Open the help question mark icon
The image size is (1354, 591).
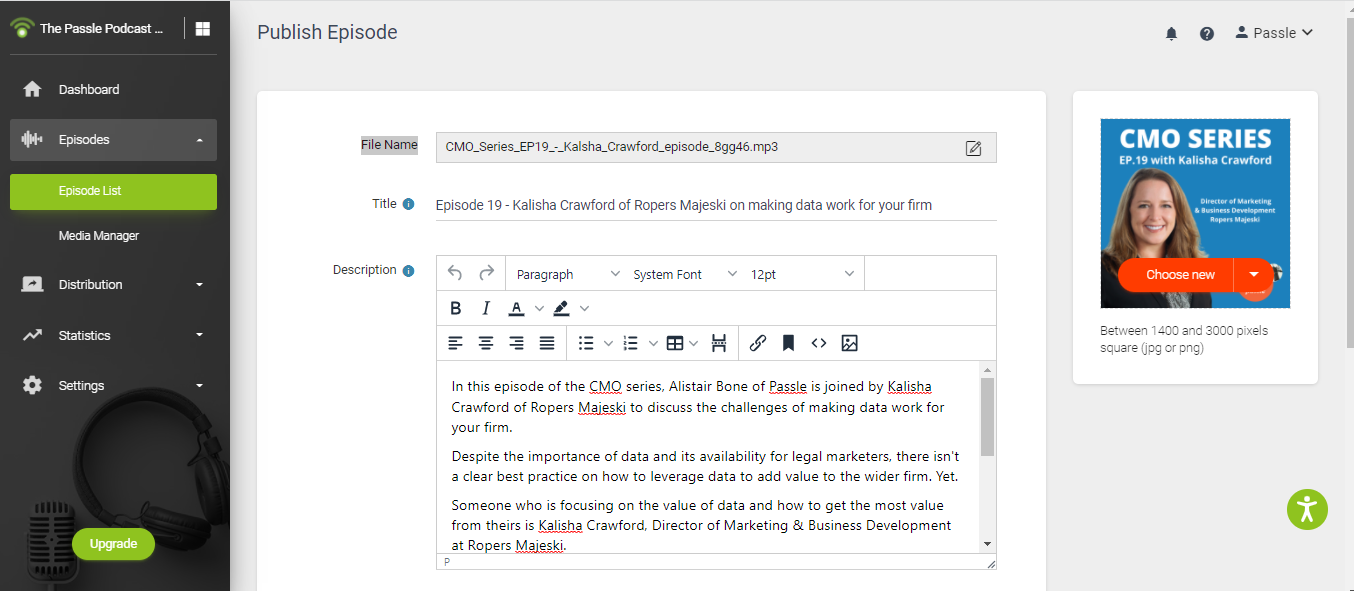point(1207,33)
